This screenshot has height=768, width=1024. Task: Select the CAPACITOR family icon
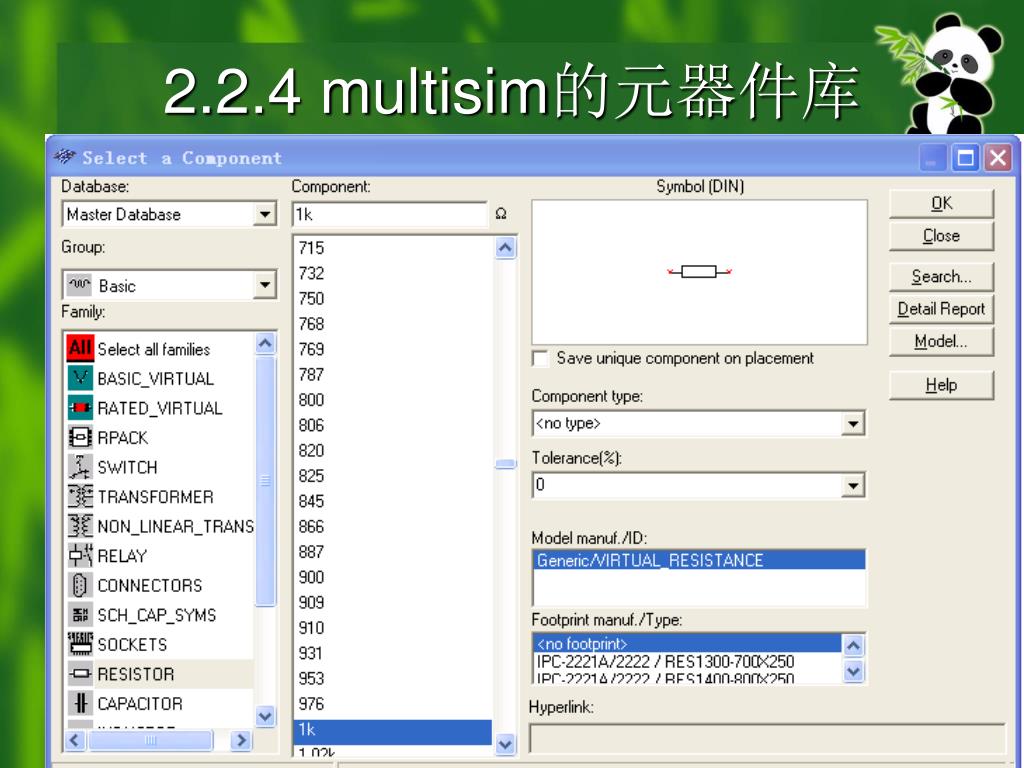(80, 703)
